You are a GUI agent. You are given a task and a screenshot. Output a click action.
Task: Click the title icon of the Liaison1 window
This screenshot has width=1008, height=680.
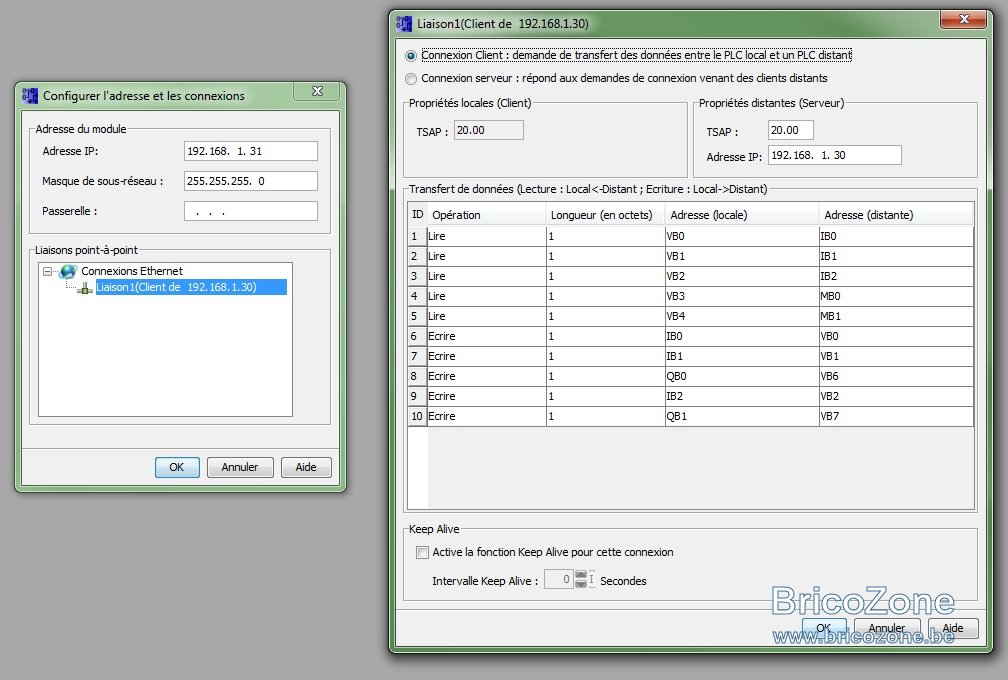404,24
